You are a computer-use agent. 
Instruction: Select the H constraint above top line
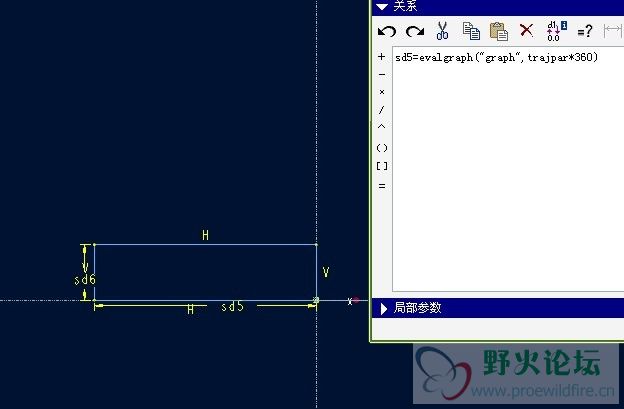(x=205, y=236)
